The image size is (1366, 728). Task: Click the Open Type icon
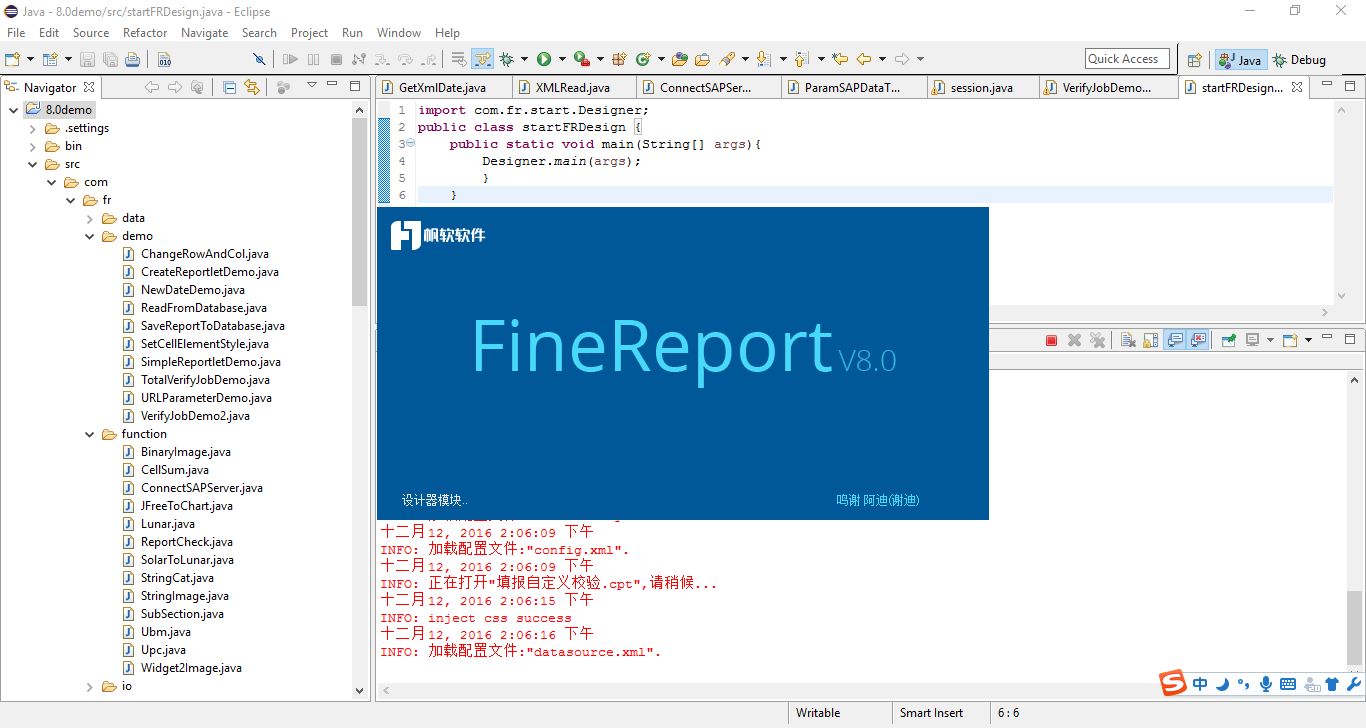(x=680, y=59)
